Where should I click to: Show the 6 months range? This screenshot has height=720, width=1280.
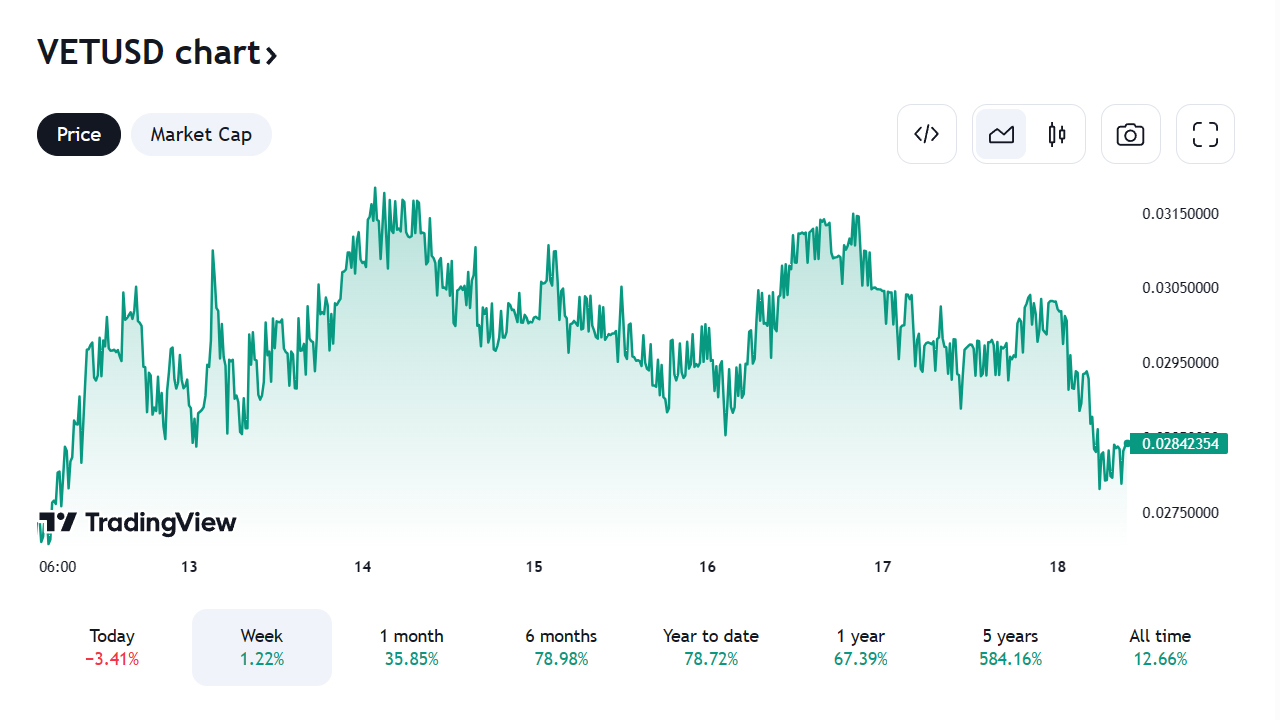pos(561,647)
